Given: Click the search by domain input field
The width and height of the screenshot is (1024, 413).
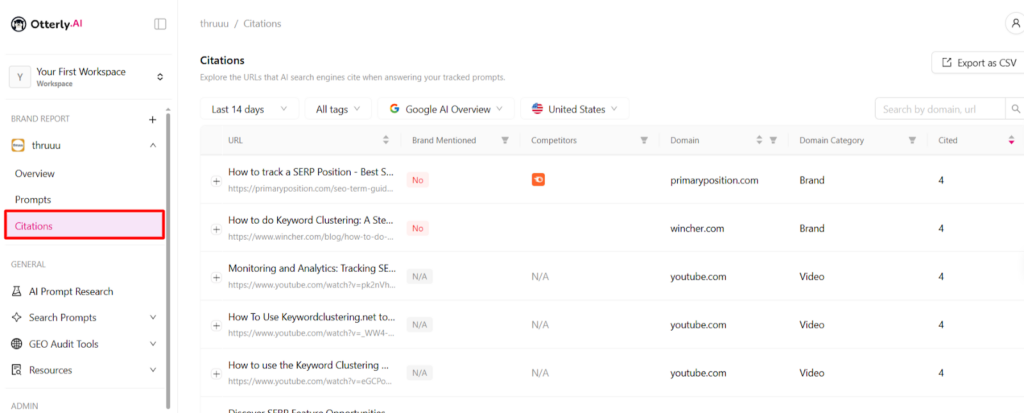Looking at the screenshot, I should 940,109.
